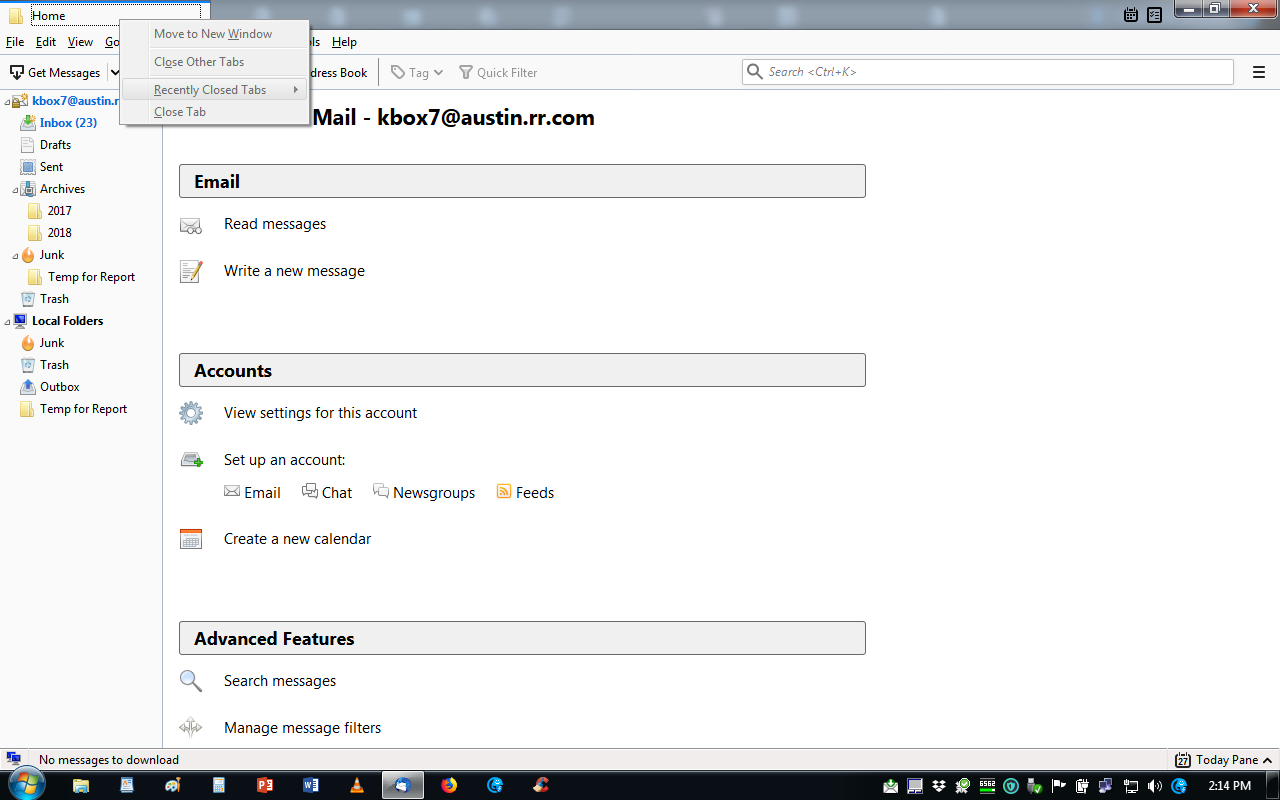Click Create a new calendar link
This screenshot has width=1280, height=800.
(x=297, y=539)
